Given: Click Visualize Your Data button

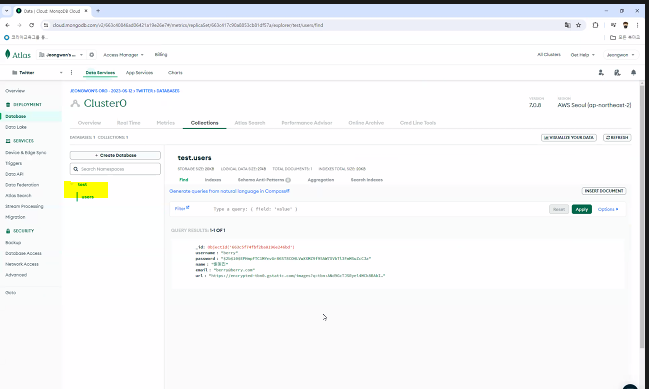Looking at the screenshot, I should pos(569,137).
